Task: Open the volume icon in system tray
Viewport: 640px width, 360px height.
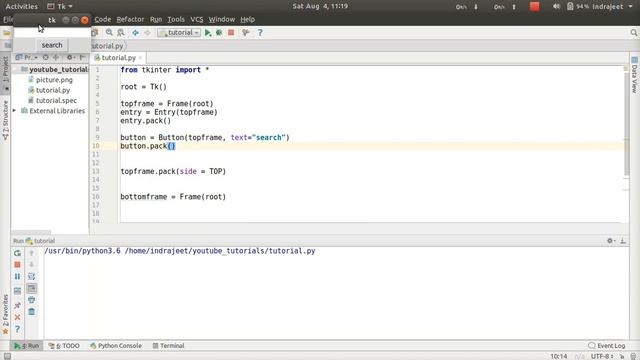Action: (556, 7)
